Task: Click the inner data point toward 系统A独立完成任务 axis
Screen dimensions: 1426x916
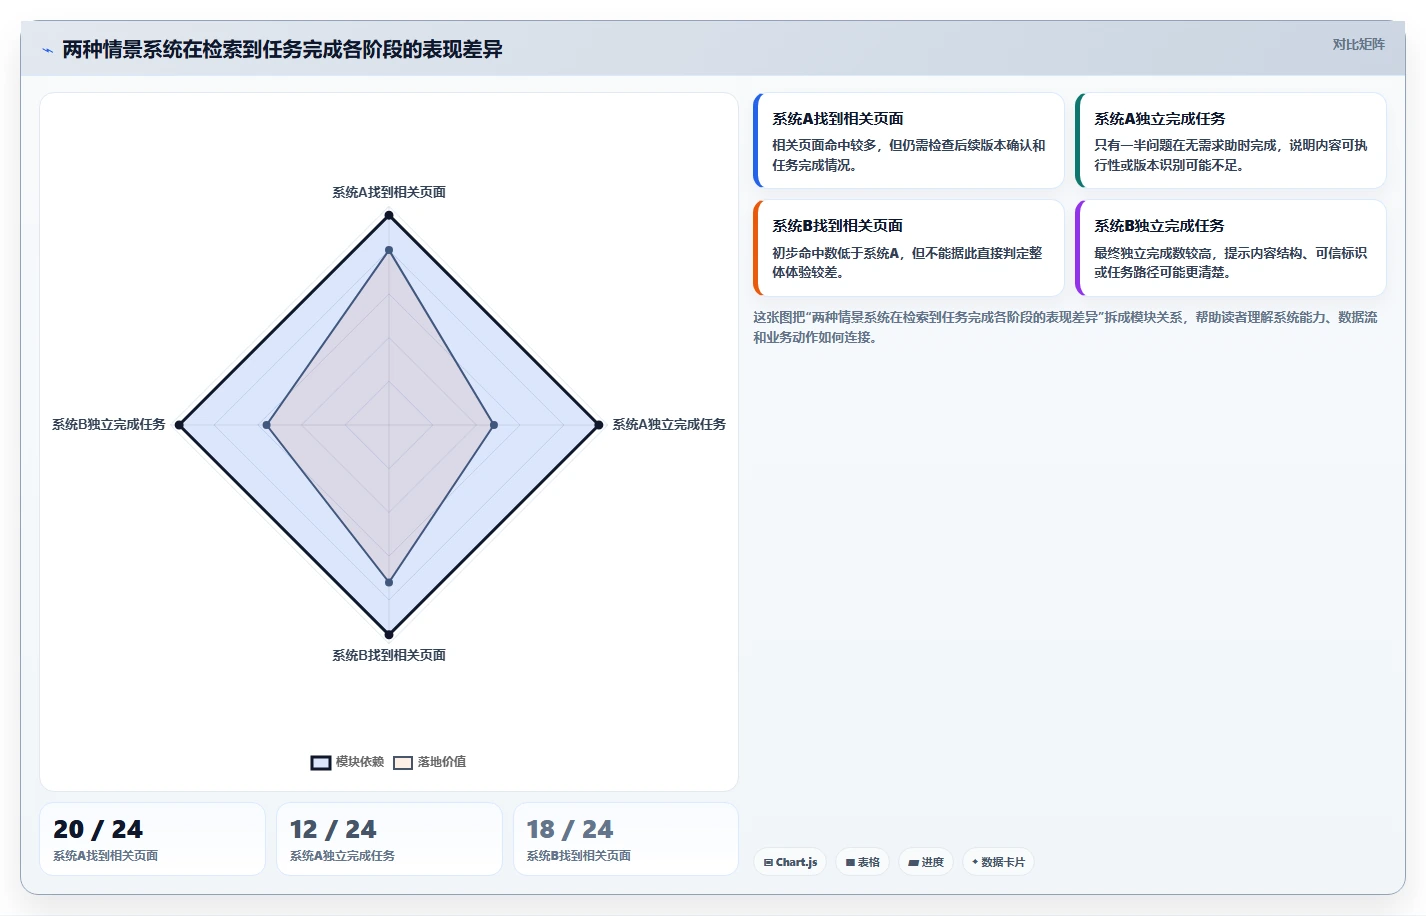Action: point(494,425)
